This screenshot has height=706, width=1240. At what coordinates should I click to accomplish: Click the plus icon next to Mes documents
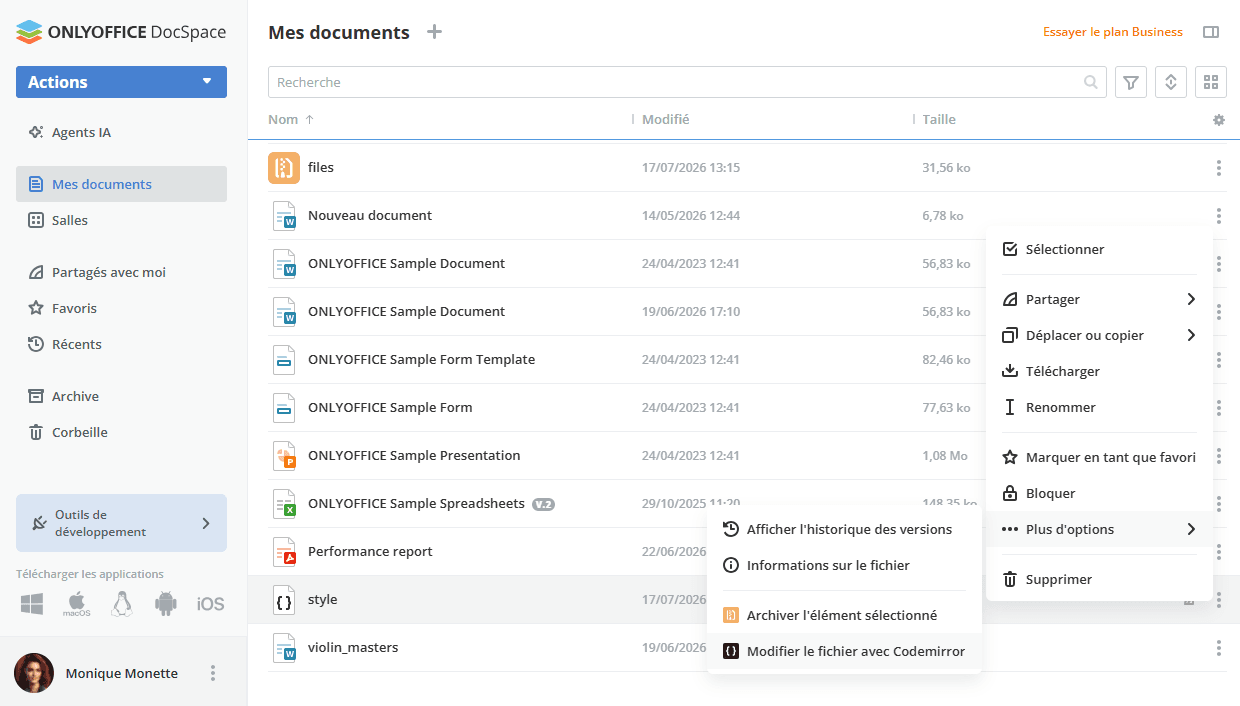click(x=434, y=32)
